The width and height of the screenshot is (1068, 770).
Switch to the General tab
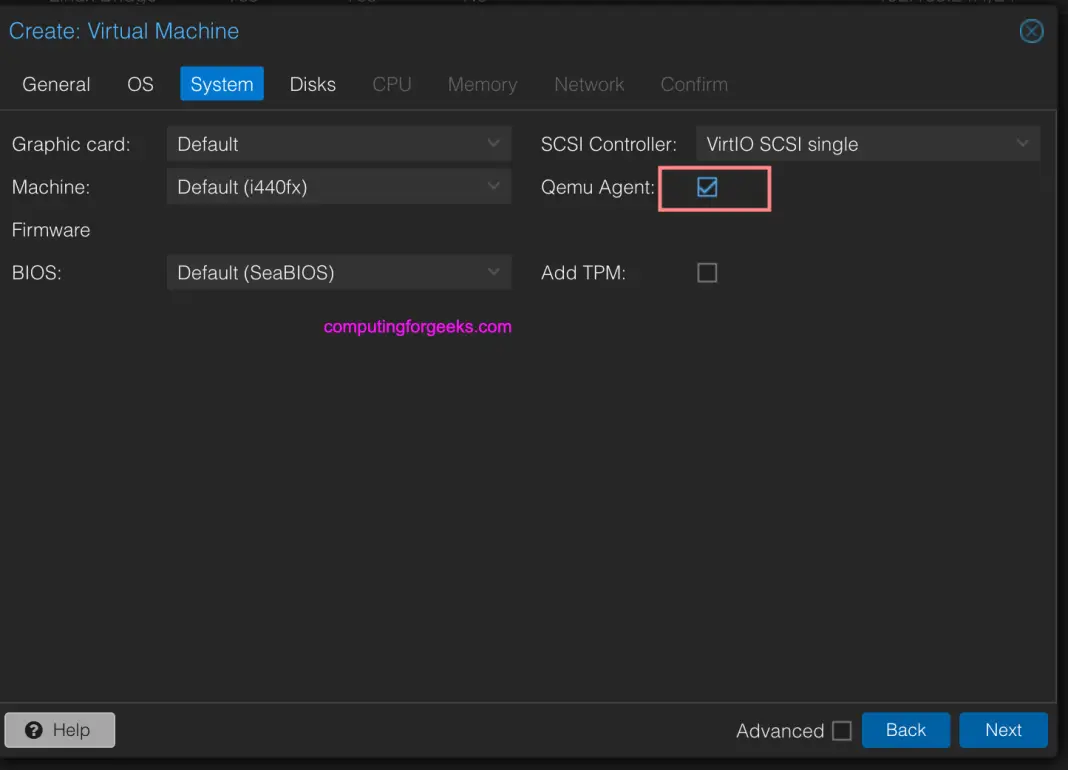(x=56, y=84)
